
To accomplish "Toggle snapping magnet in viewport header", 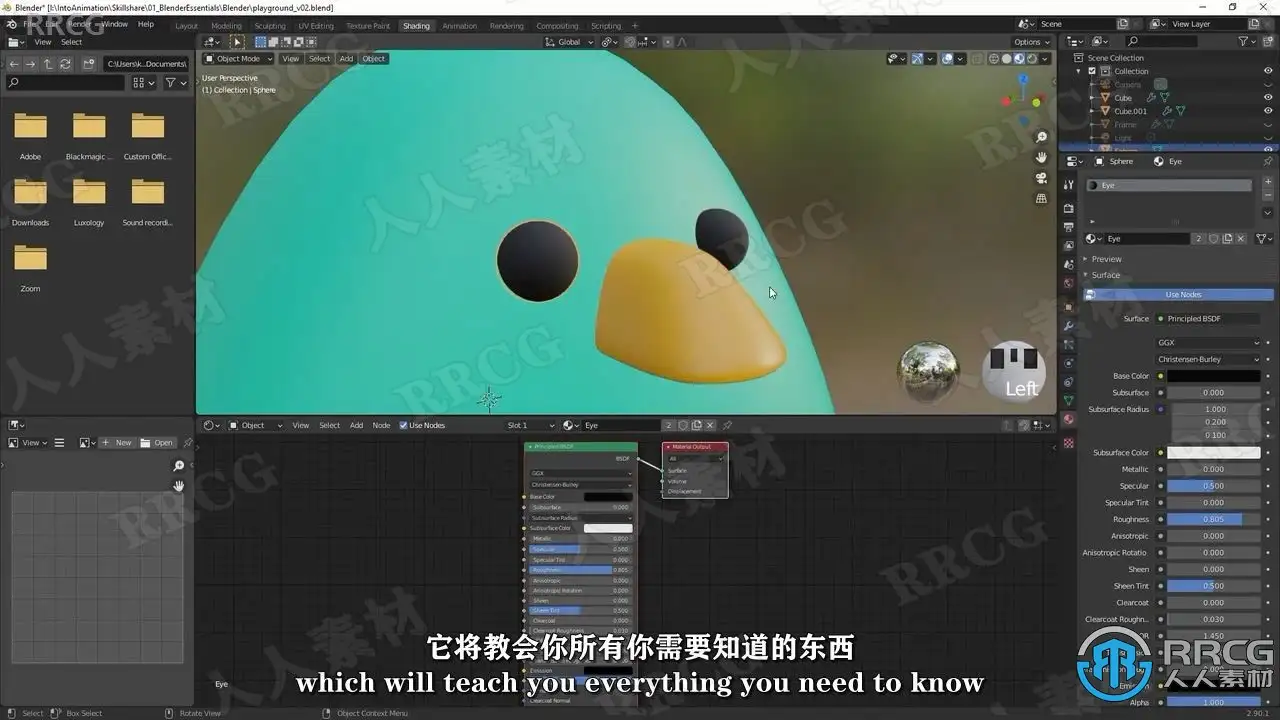I will [x=629, y=42].
